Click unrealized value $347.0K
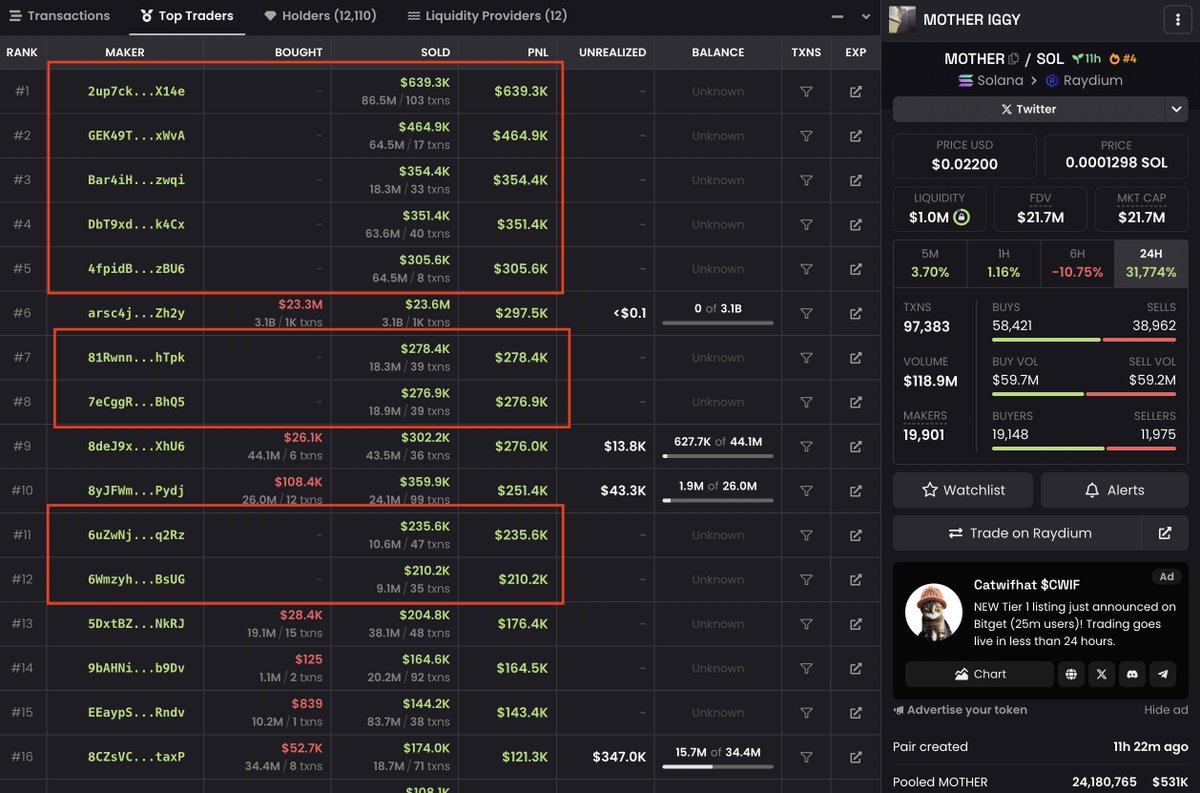Image resolution: width=1200 pixels, height=793 pixels. (619, 757)
